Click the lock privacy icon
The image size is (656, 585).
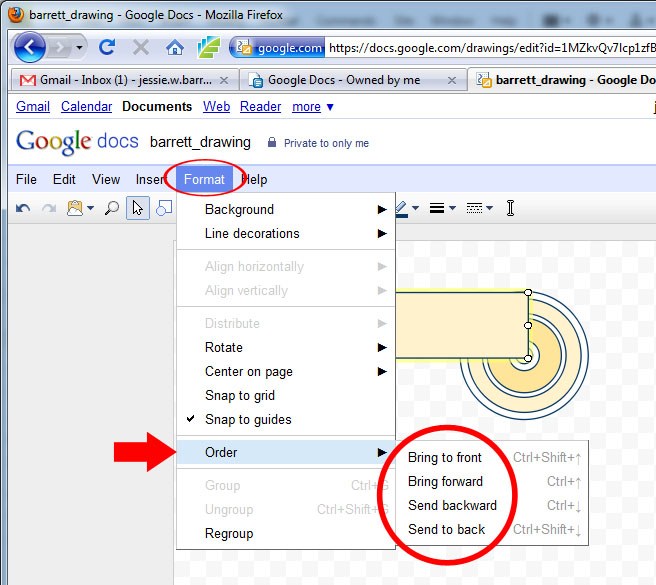(x=272, y=142)
